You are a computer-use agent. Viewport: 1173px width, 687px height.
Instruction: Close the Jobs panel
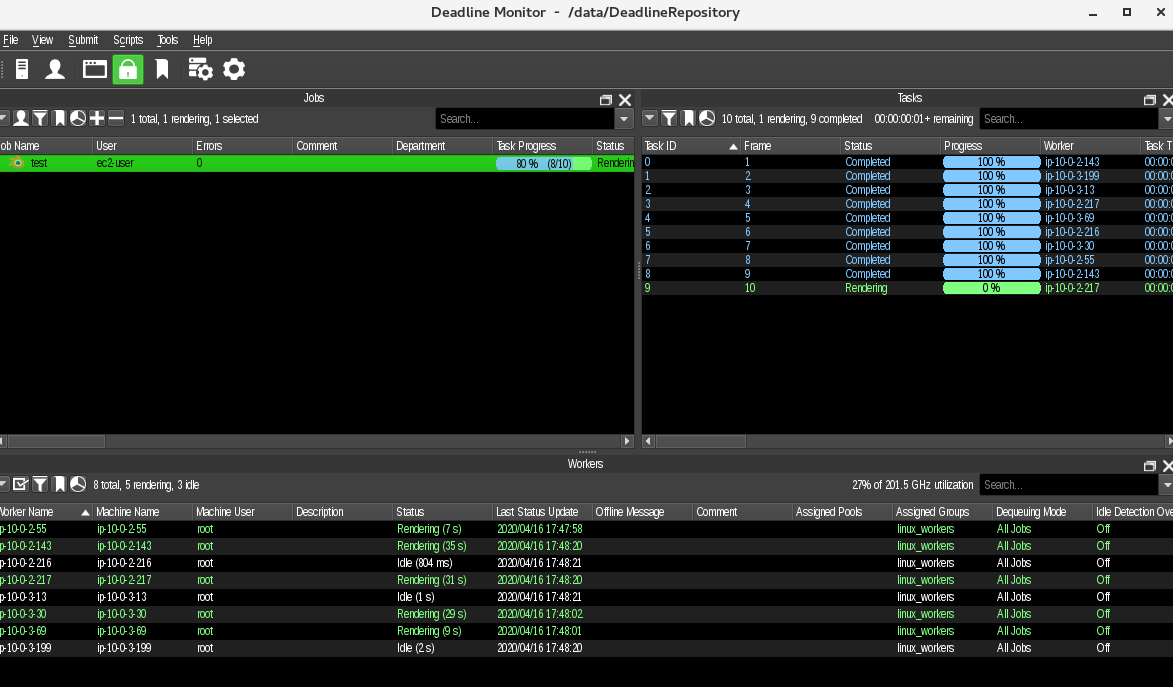pos(625,100)
